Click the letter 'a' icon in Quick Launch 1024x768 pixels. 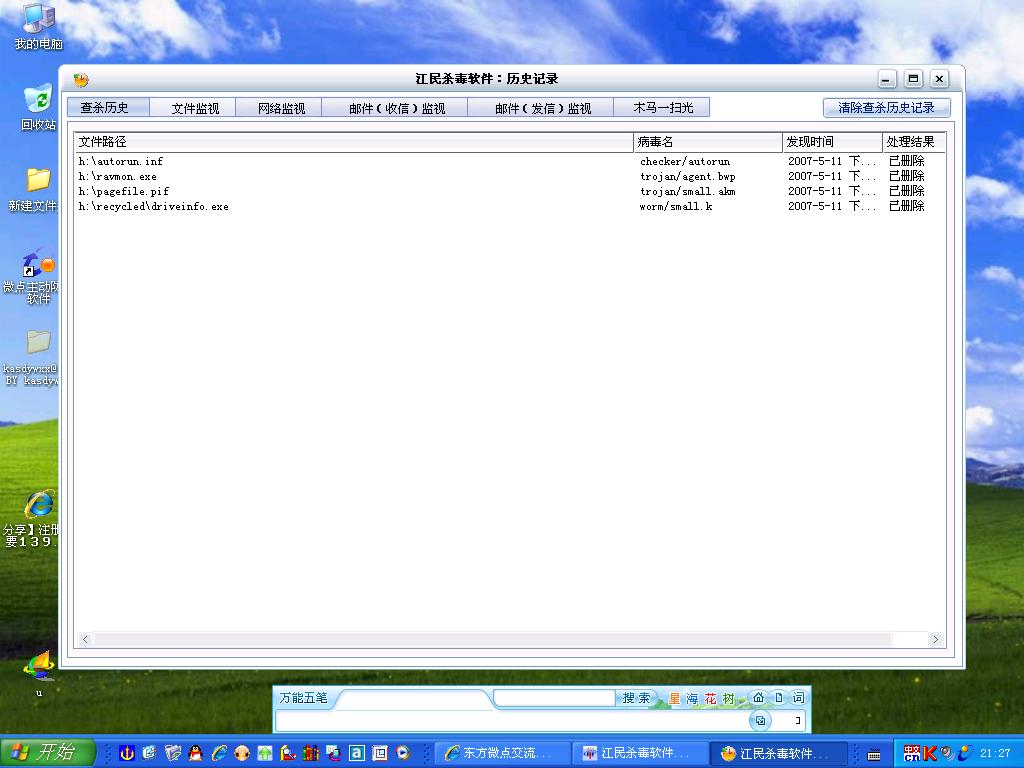357,753
